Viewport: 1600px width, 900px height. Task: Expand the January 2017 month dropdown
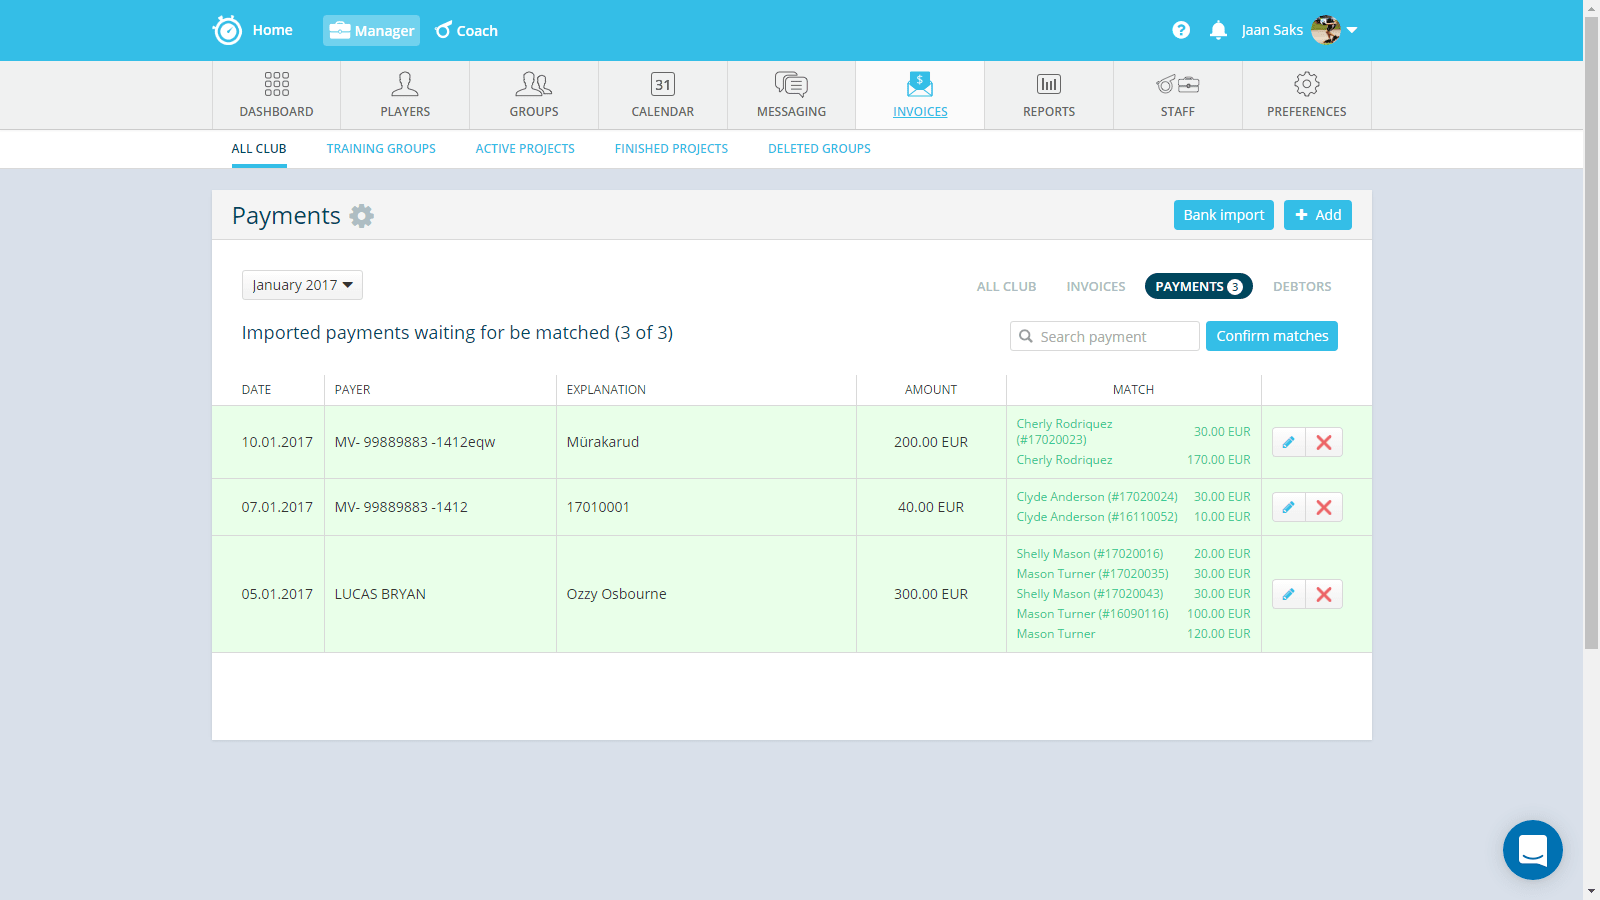point(302,285)
